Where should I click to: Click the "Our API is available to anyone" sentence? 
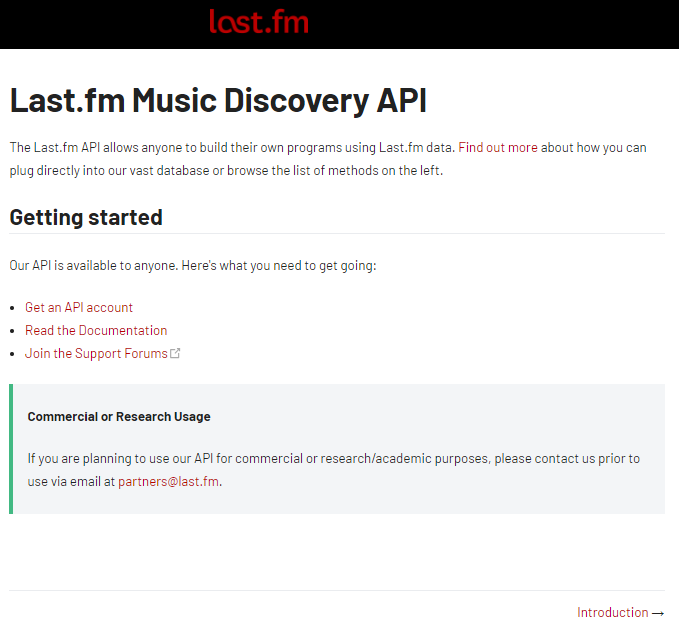coord(192,265)
